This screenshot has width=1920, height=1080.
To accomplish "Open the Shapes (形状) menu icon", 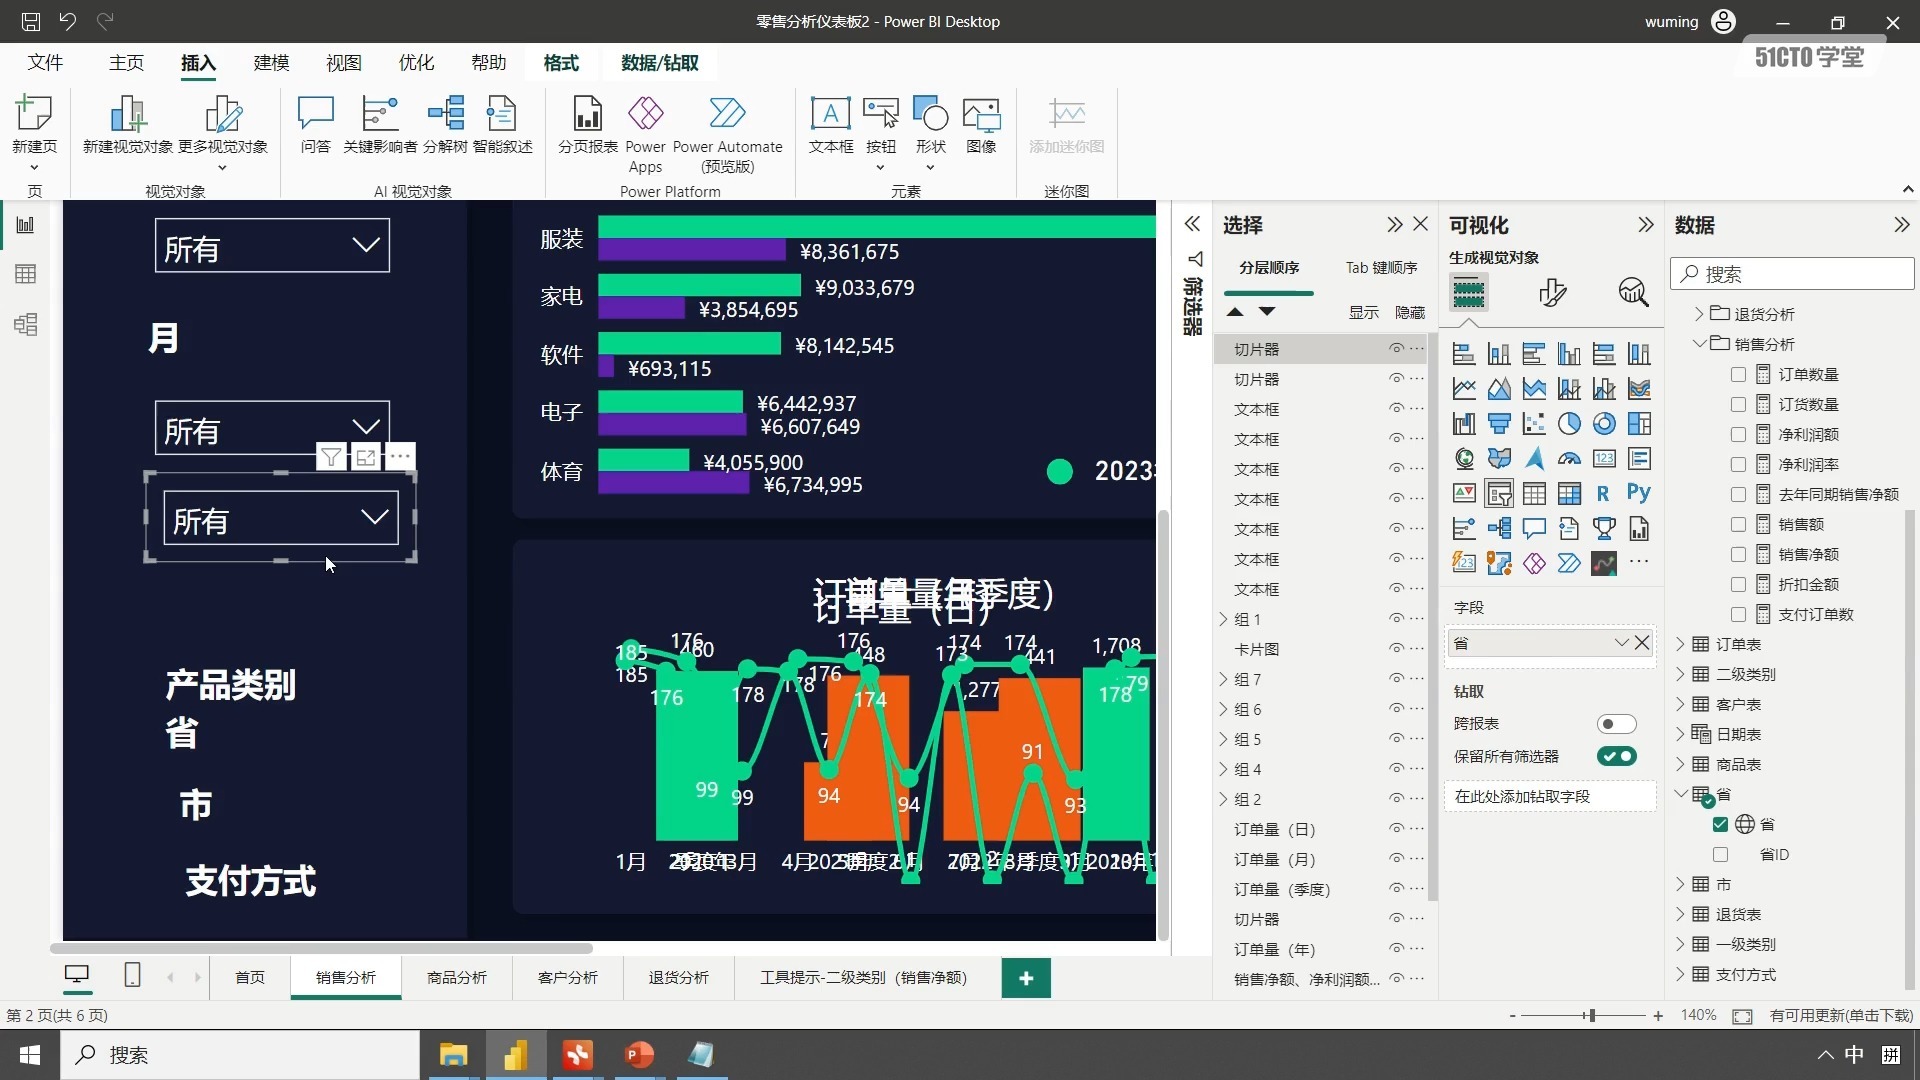I will (x=930, y=113).
